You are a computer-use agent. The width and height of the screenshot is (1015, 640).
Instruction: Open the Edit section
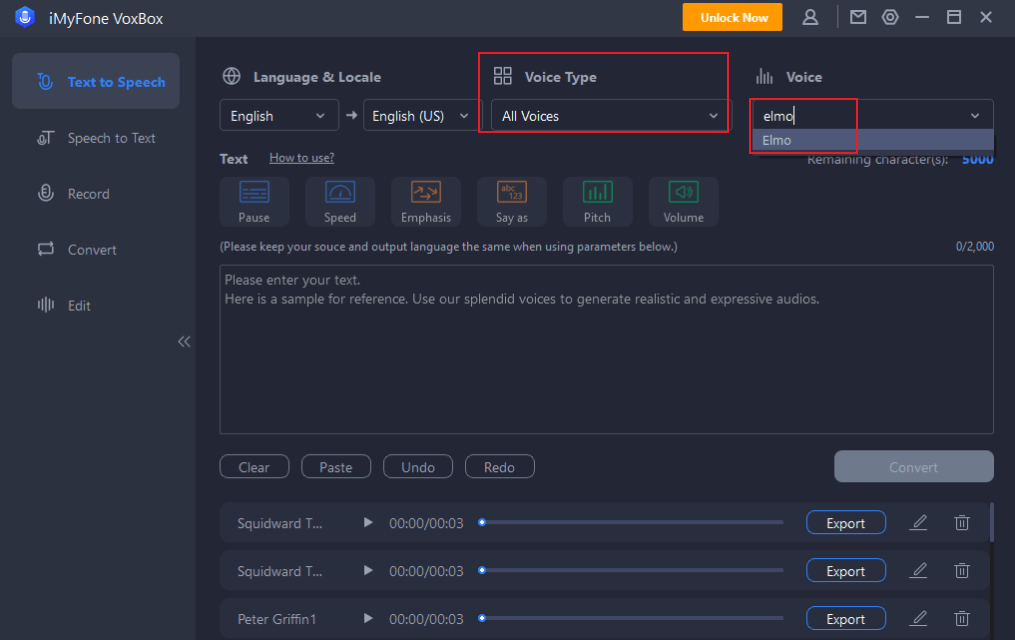click(x=96, y=305)
